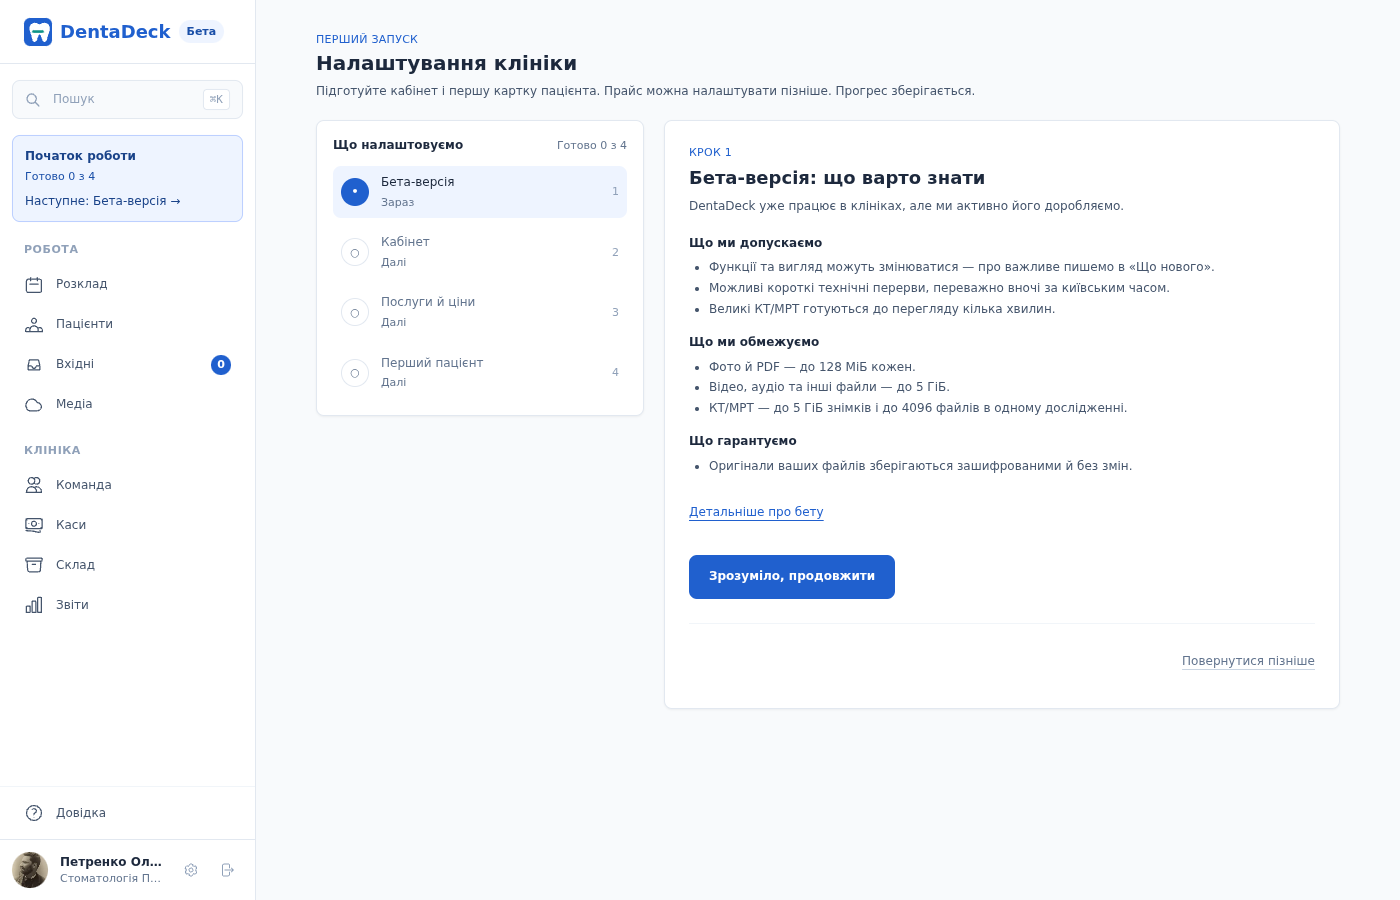Click the Петренко Ол… profile name
This screenshot has height=900, width=1400.
pyautogui.click(x=111, y=862)
